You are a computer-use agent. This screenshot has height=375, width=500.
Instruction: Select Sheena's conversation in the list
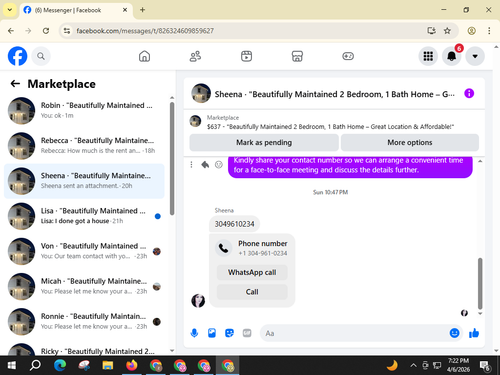(84, 181)
